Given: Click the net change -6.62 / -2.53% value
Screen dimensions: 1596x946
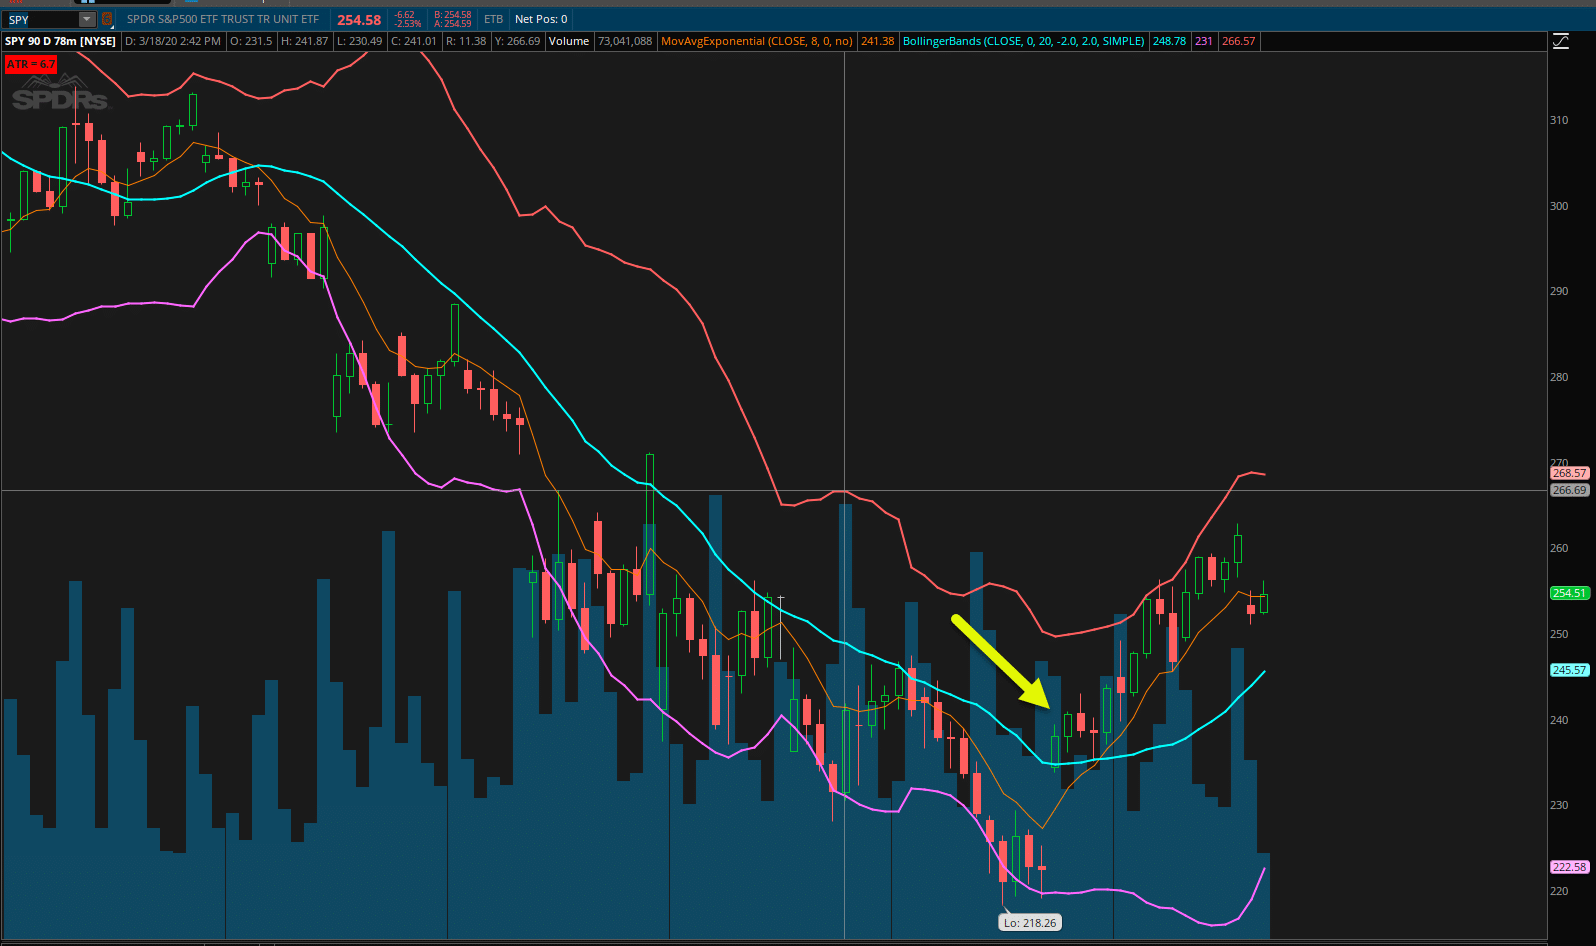Looking at the screenshot, I should (x=407, y=19).
